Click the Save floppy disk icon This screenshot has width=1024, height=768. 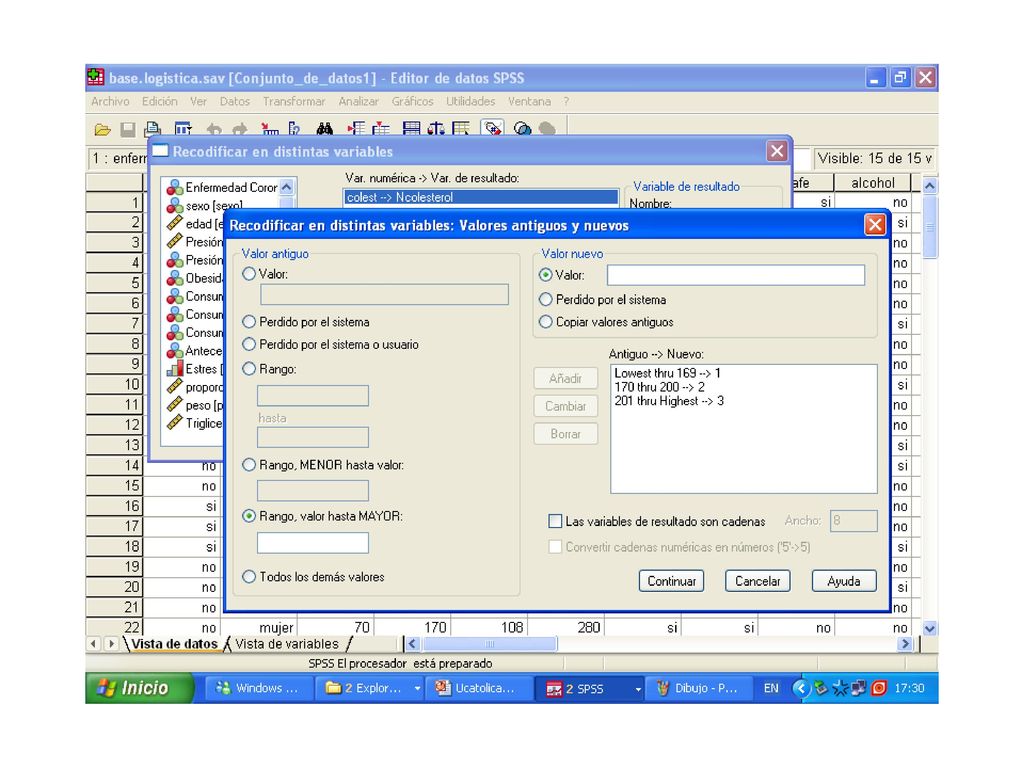click(x=127, y=129)
